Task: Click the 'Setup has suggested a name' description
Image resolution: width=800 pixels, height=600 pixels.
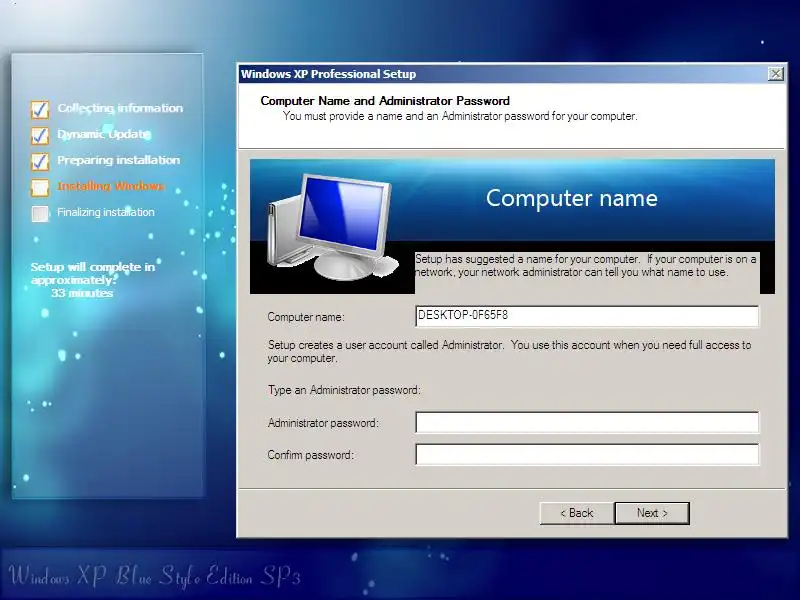Action: click(x=585, y=265)
